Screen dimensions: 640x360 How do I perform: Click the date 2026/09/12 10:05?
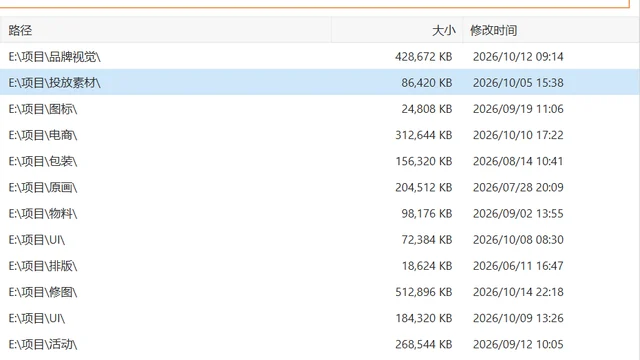[518, 344]
